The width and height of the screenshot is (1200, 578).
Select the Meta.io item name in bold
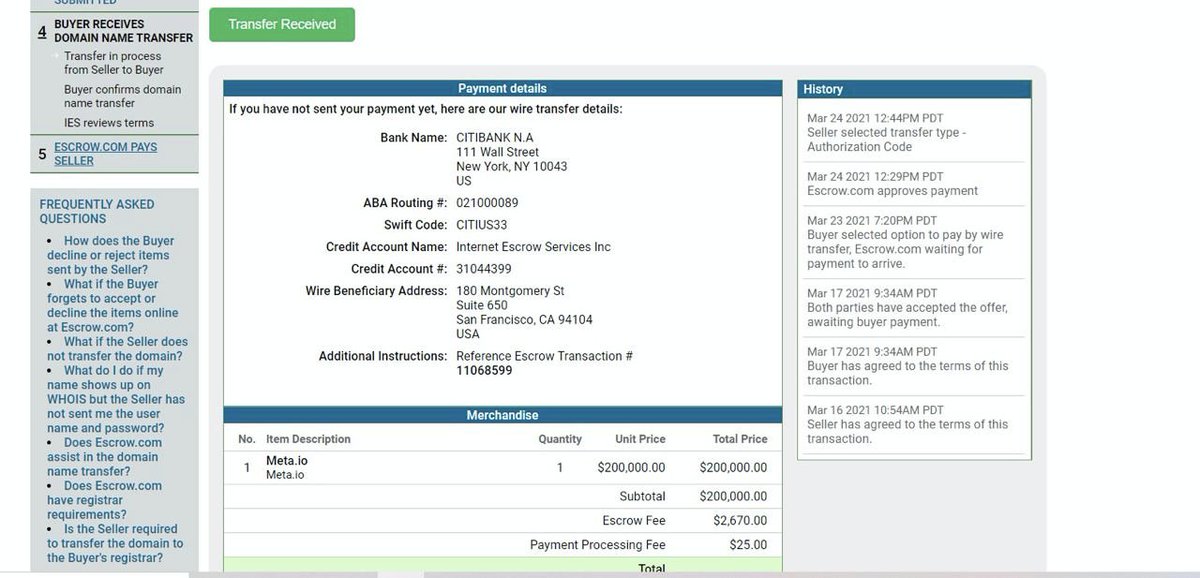tap(287, 461)
